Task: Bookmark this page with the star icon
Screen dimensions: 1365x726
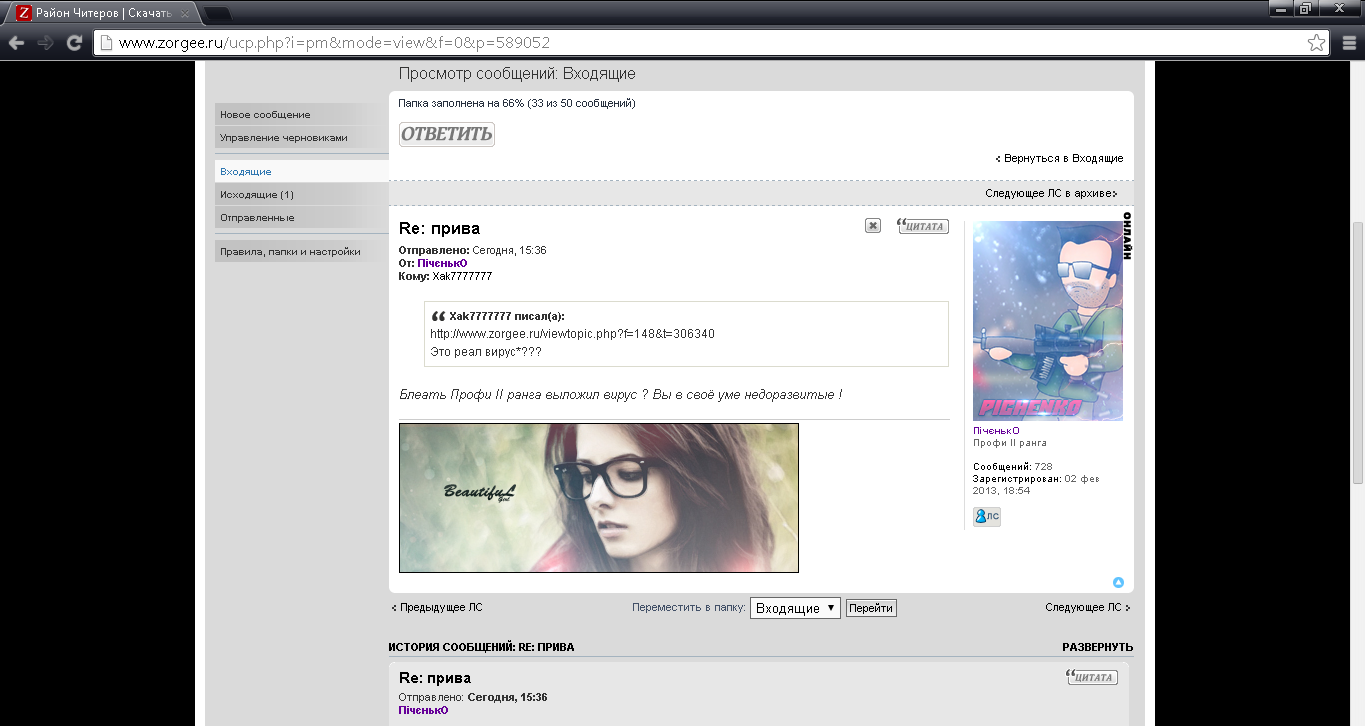Action: [x=1317, y=43]
